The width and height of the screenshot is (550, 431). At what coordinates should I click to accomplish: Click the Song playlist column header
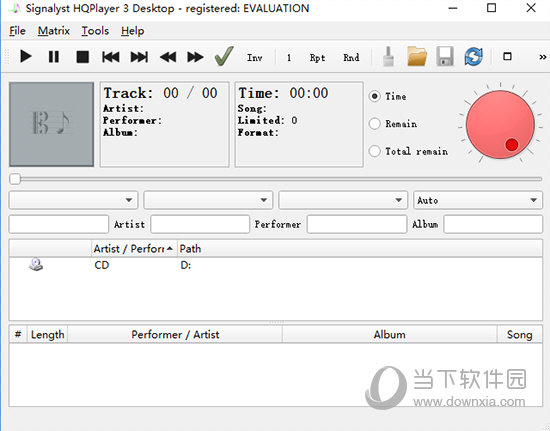click(519, 334)
